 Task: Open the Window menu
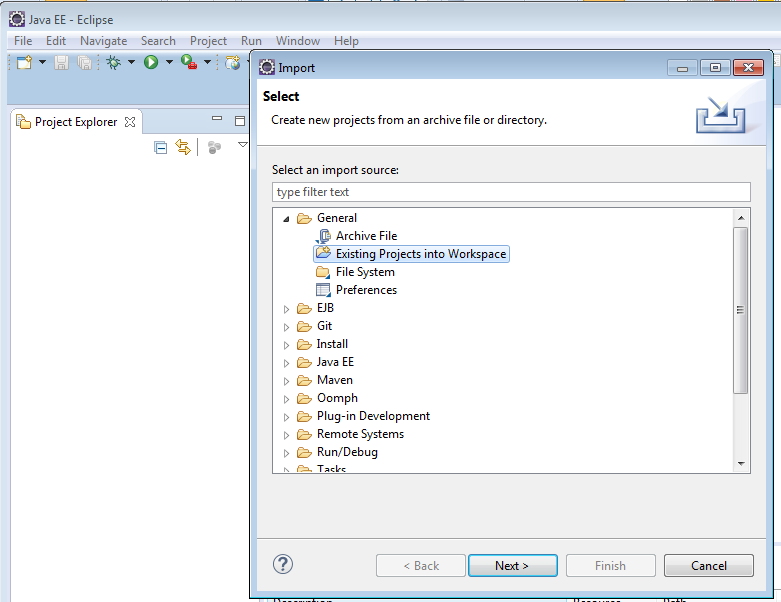click(x=298, y=41)
